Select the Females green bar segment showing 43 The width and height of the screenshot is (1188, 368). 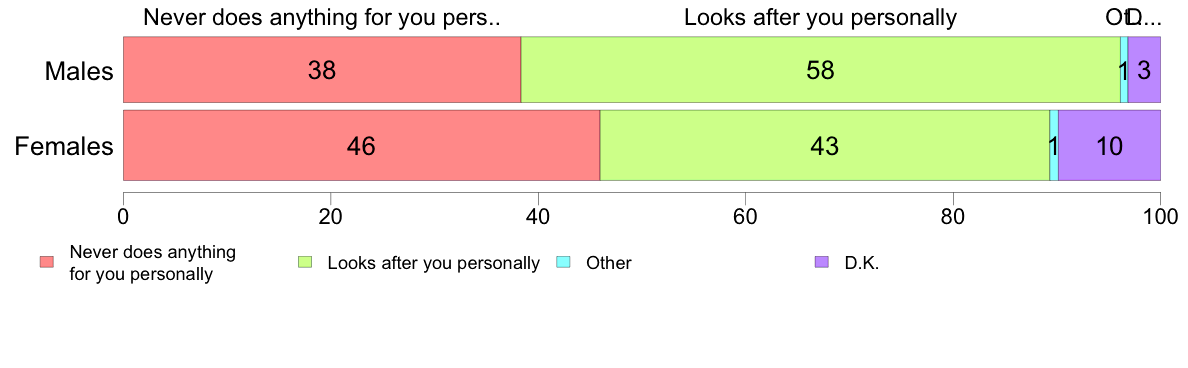(824, 145)
